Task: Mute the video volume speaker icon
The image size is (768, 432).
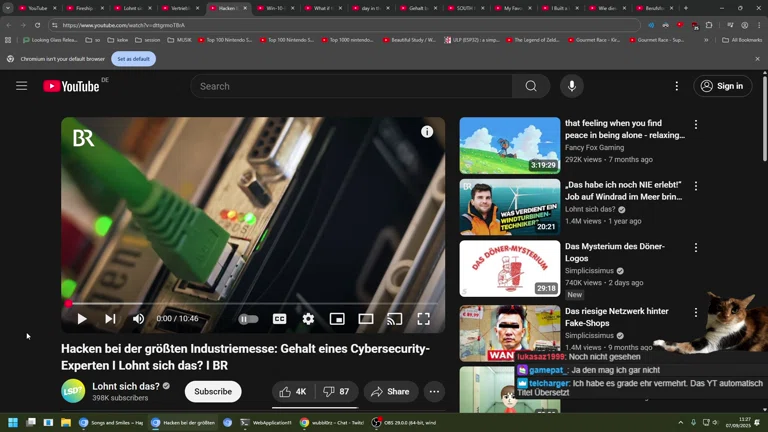Action: coord(138,319)
